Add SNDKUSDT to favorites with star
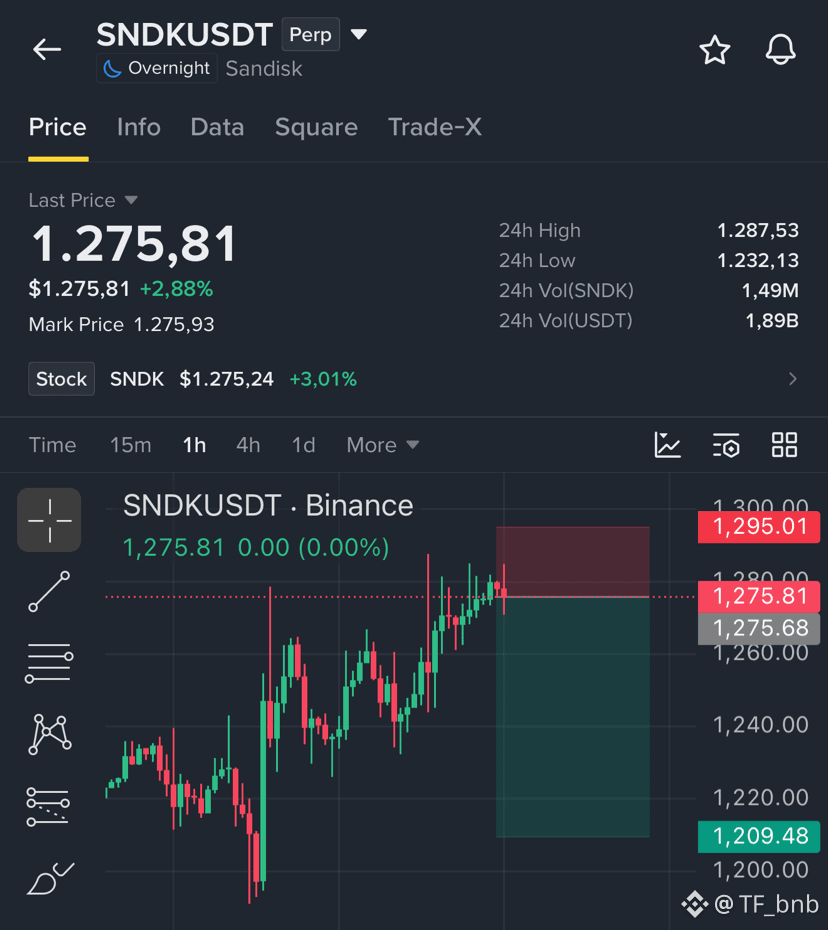 pos(715,50)
